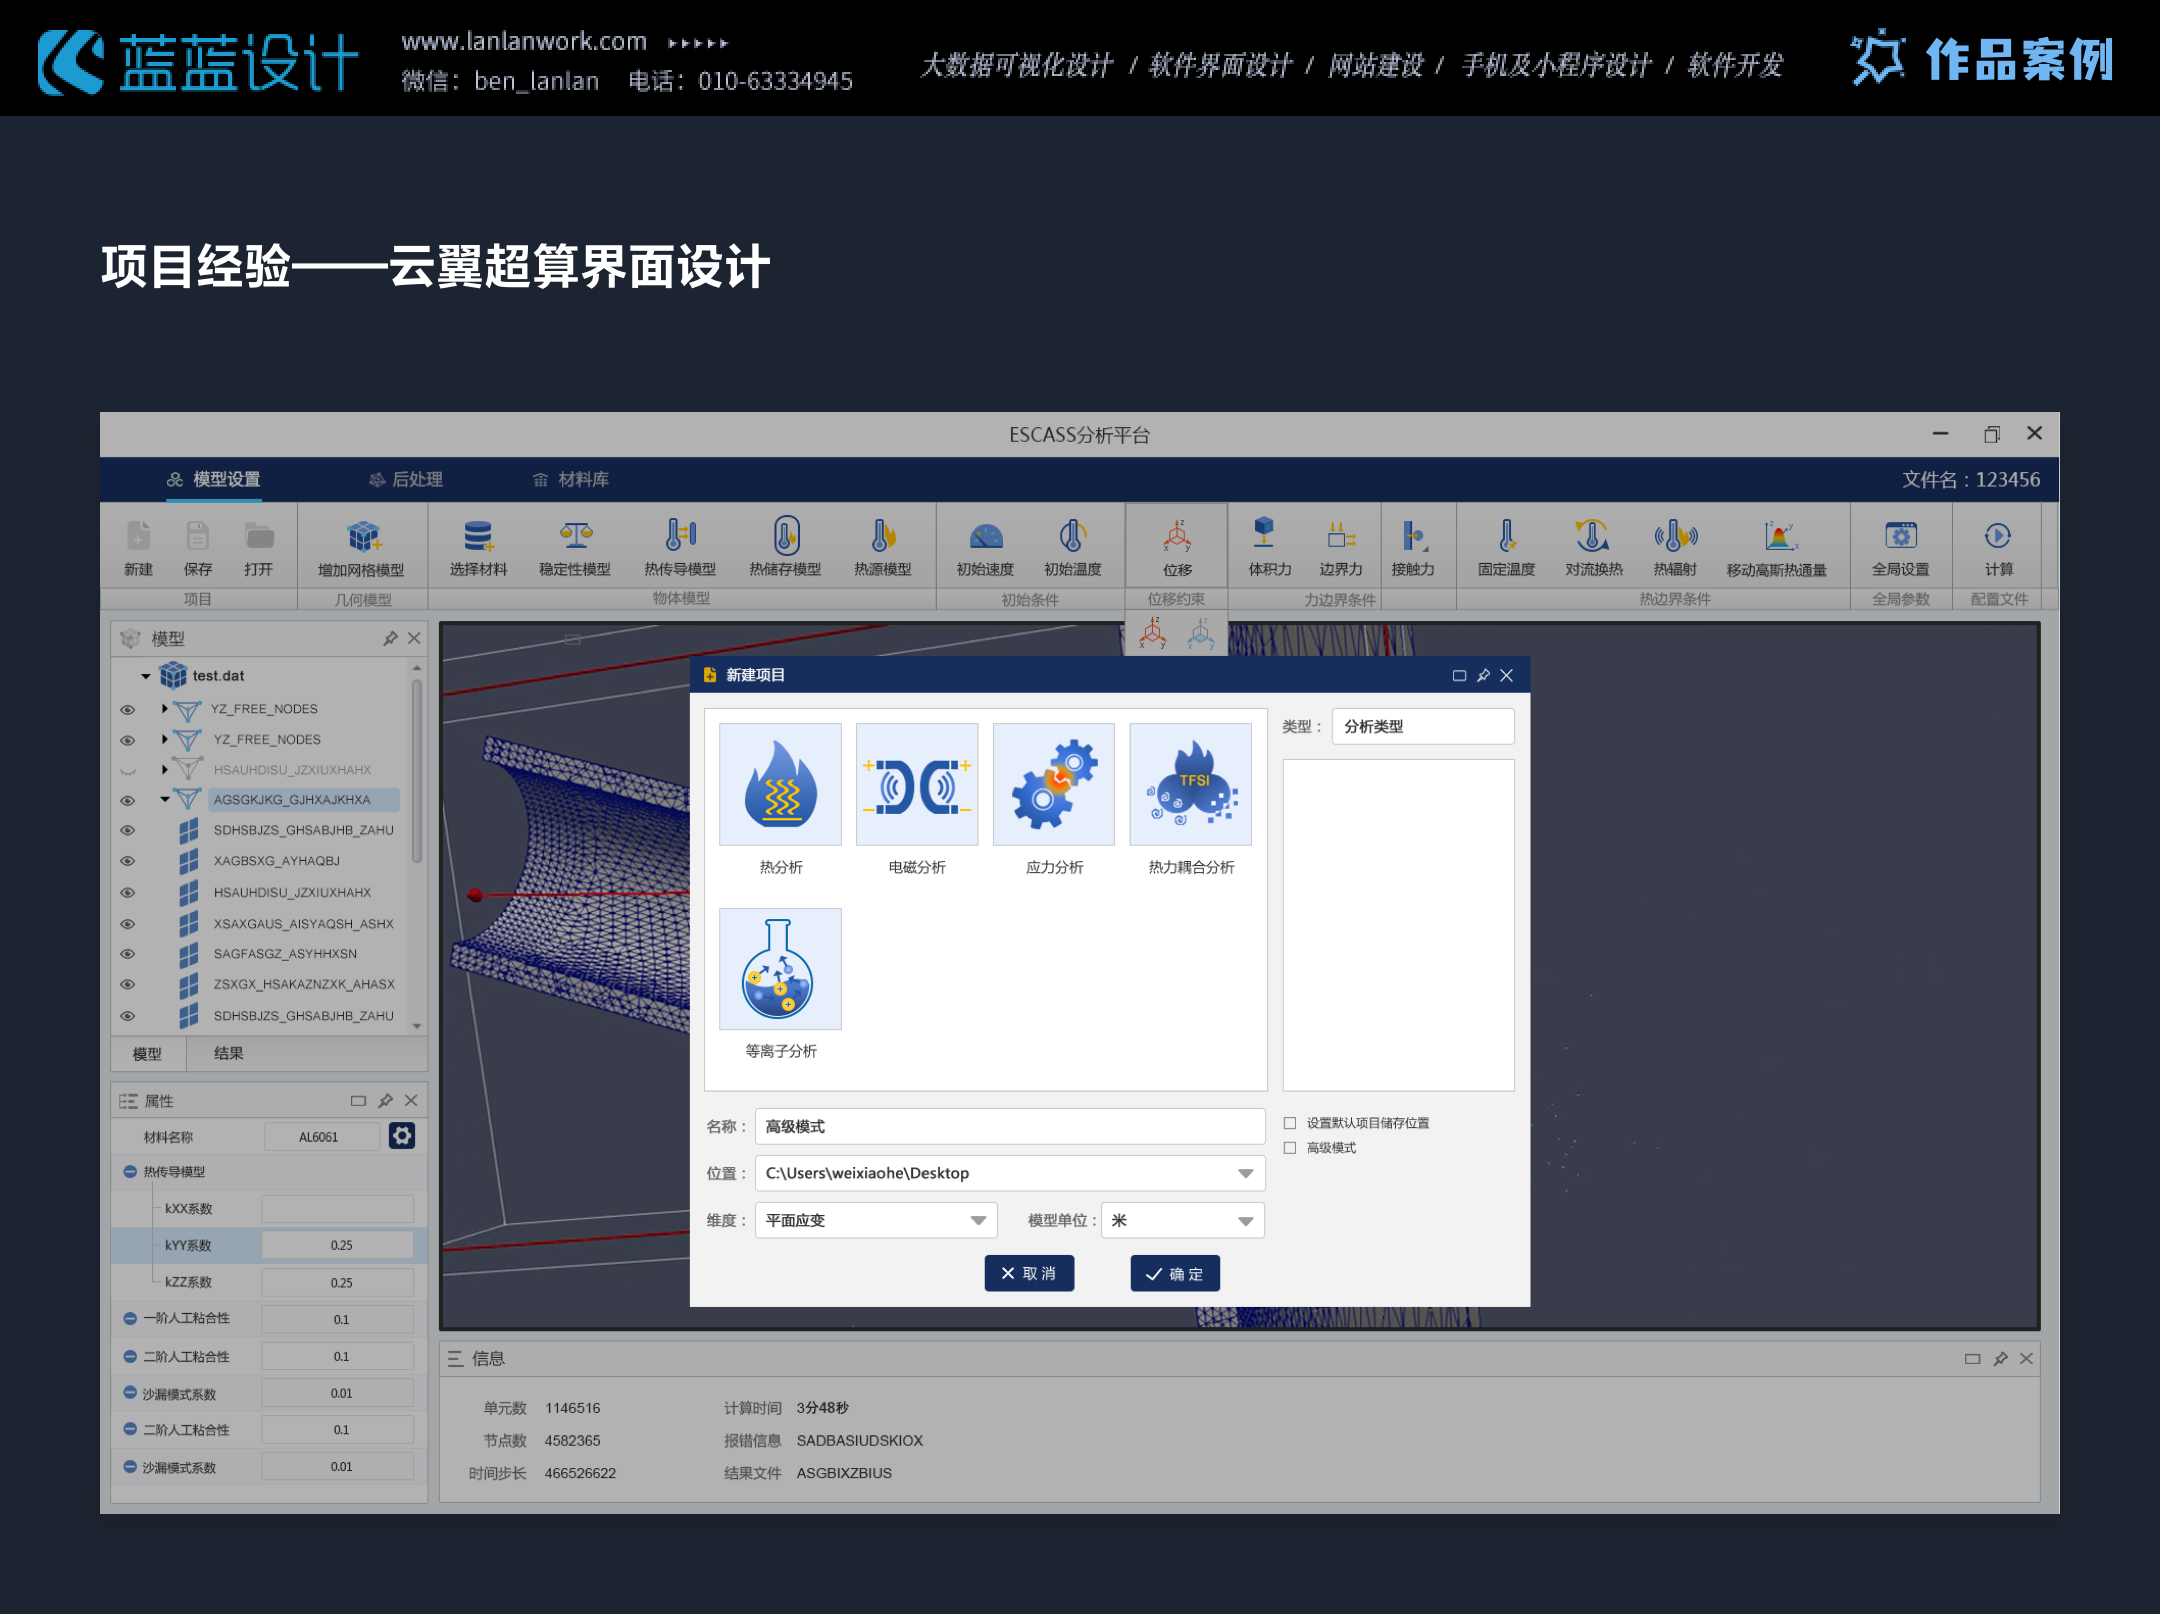This screenshot has width=2160, height=1614.
Task: Open the 维度 平面应变 dropdown
Action: click(x=978, y=1220)
